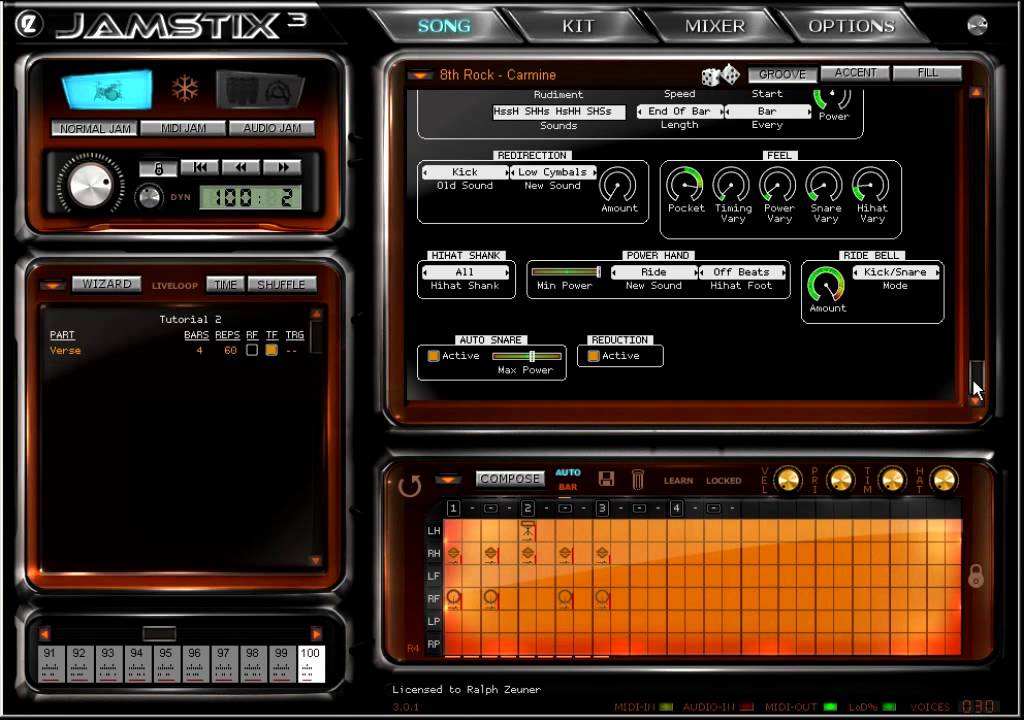Image resolution: width=1024 pixels, height=720 pixels.
Task: Open the Power Hand Ride selector
Action: tap(654, 272)
